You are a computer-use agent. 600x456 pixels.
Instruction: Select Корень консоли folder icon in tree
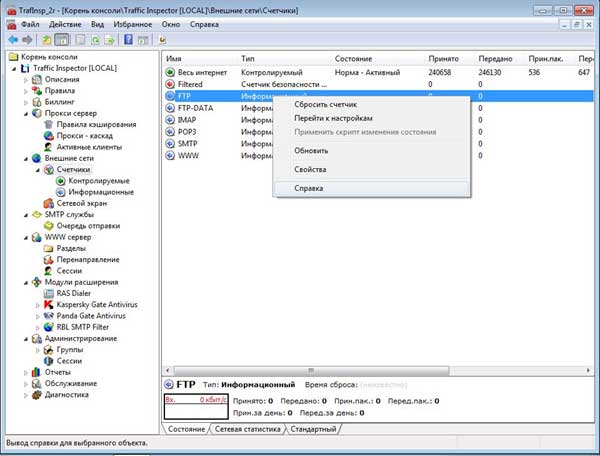point(14,57)
